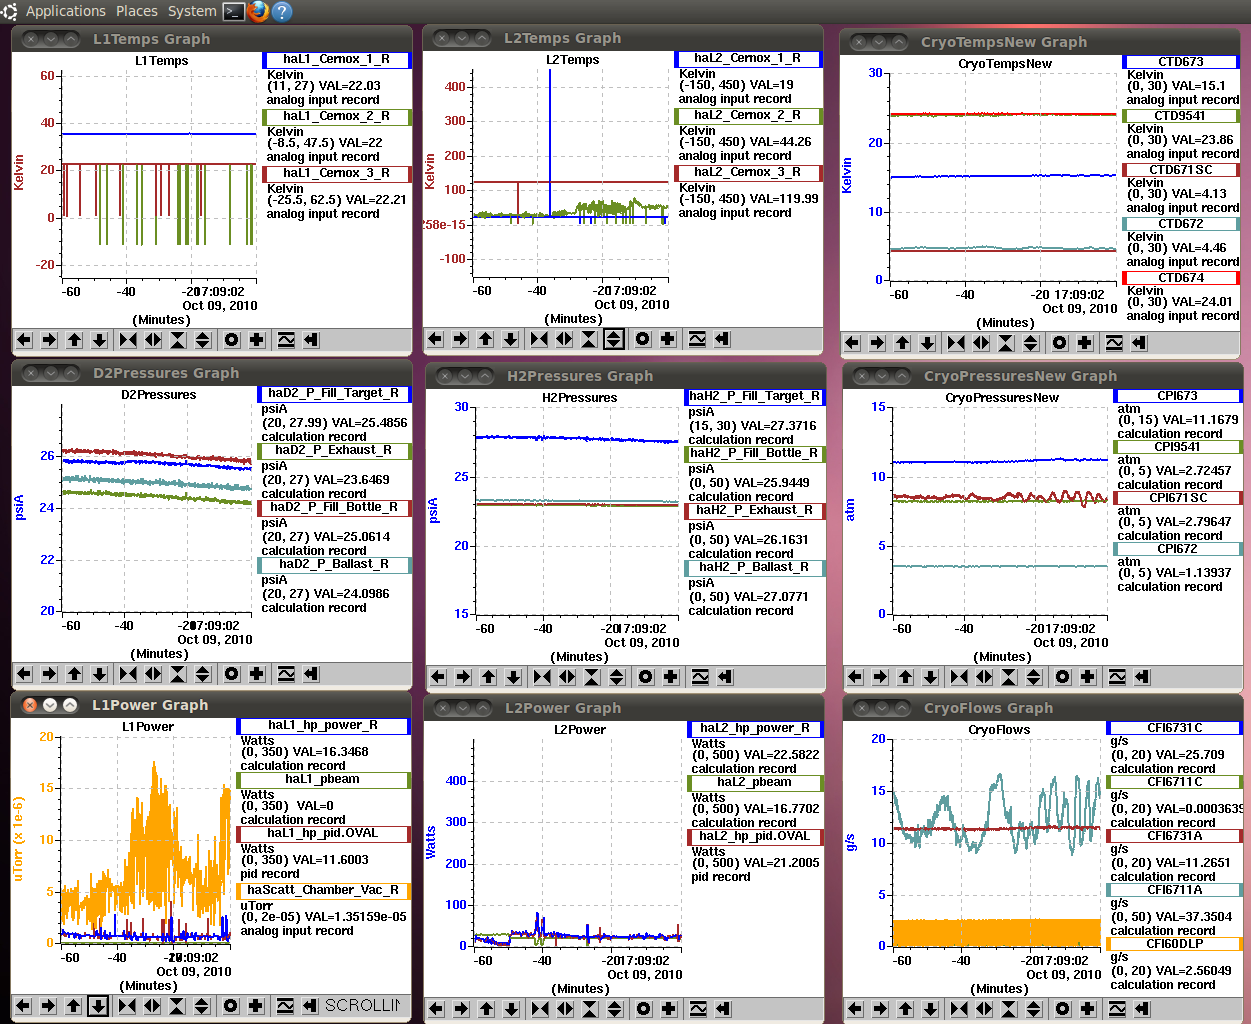This screenshot has height=1024, width=1251.
Task: Highlighted pan down button in L1Power Graph
Action: coord(98,1006)
